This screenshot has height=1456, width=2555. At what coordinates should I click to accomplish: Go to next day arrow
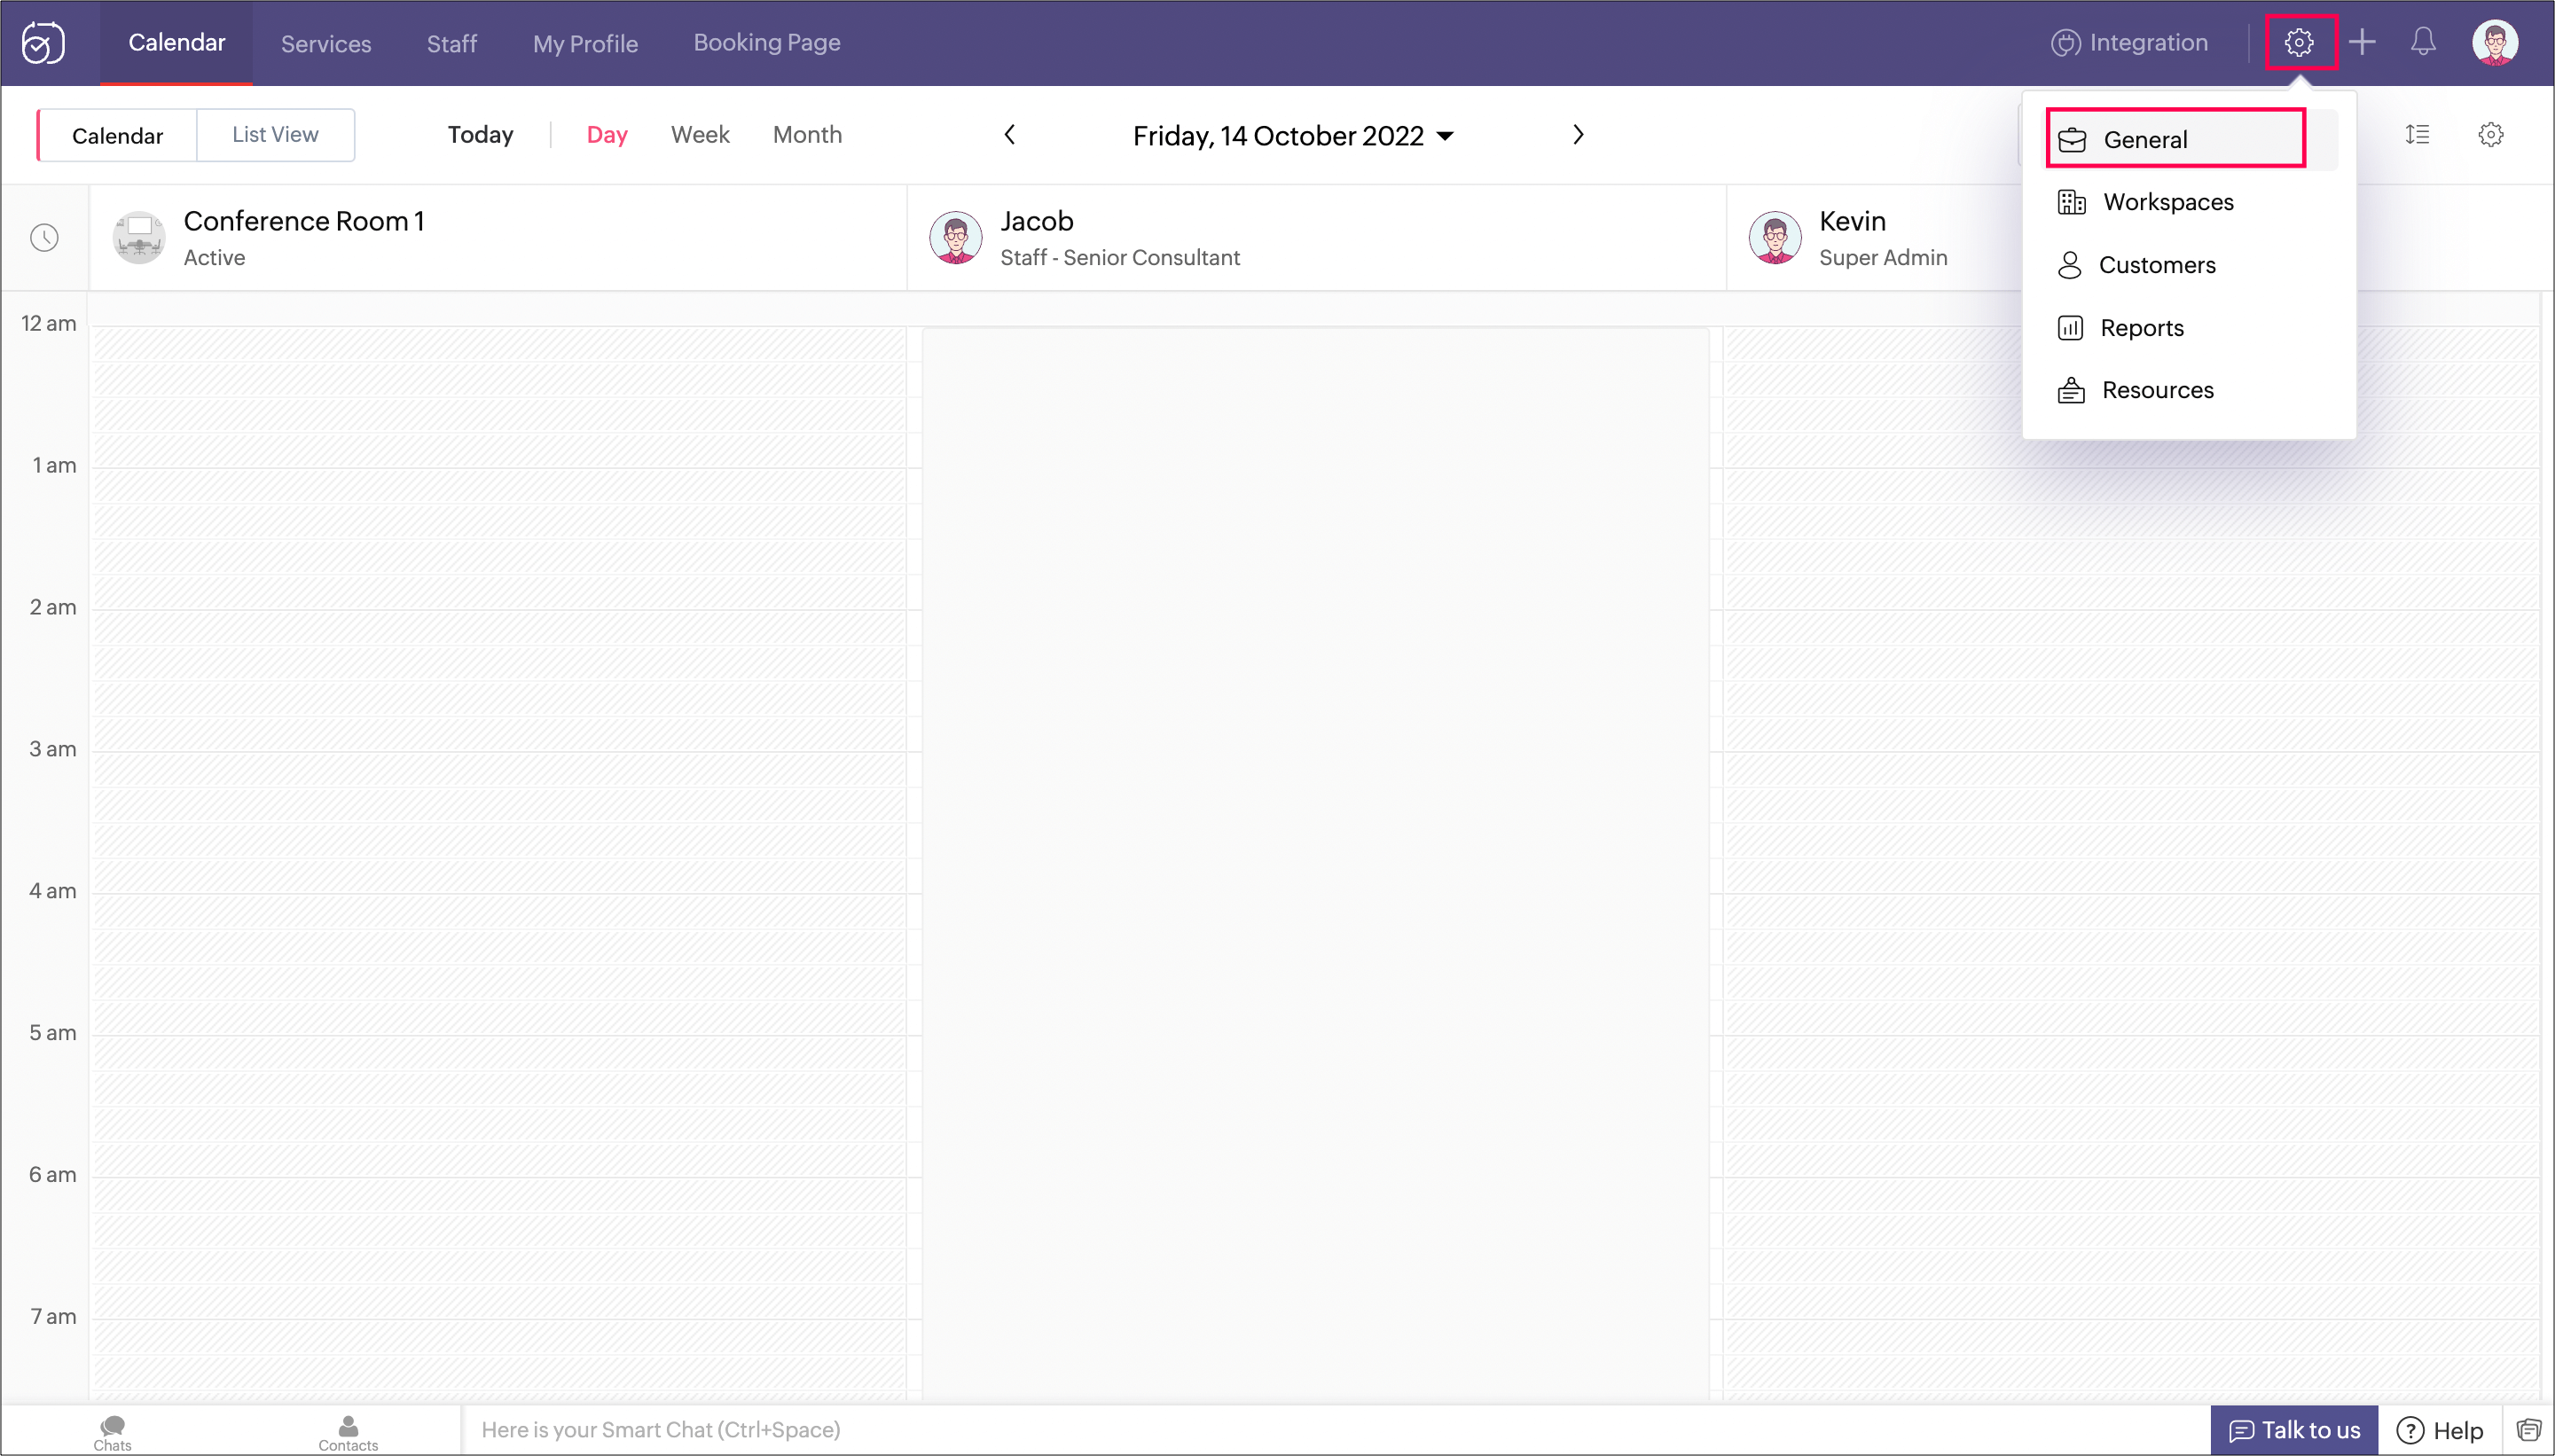1578,134
